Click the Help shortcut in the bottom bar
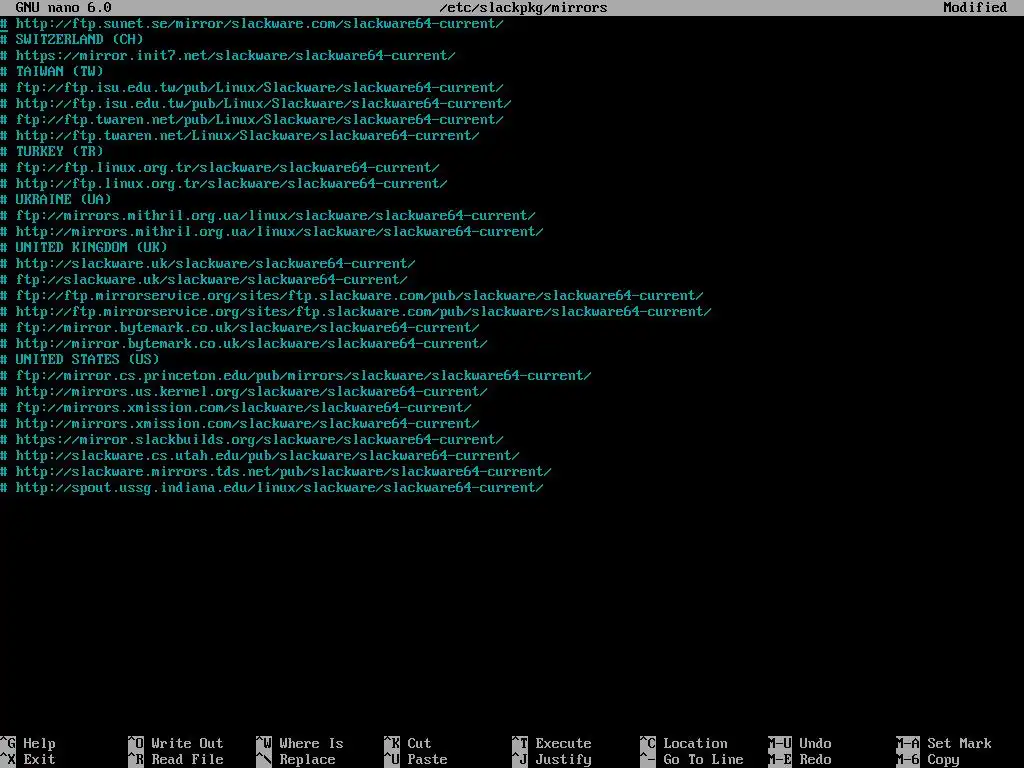This screenshot has height=768, width=1024. click(28, 743)
